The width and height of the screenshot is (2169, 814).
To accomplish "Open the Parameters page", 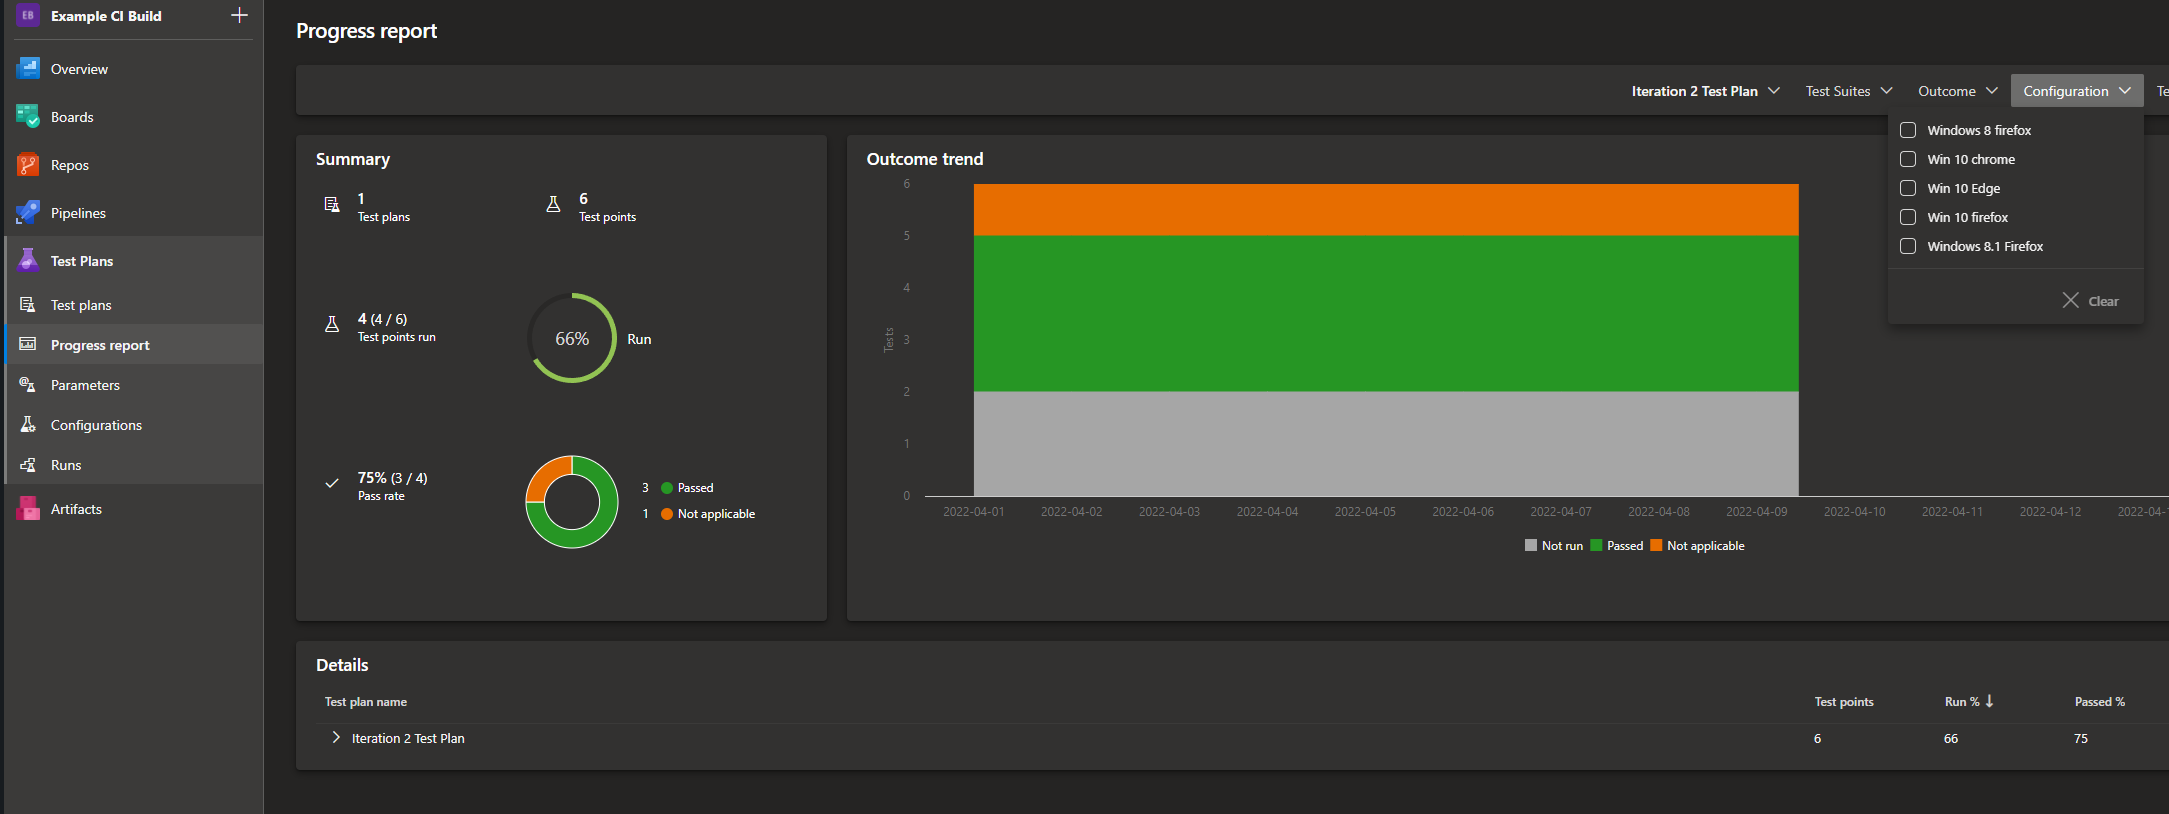I will (x=85, y=385).
